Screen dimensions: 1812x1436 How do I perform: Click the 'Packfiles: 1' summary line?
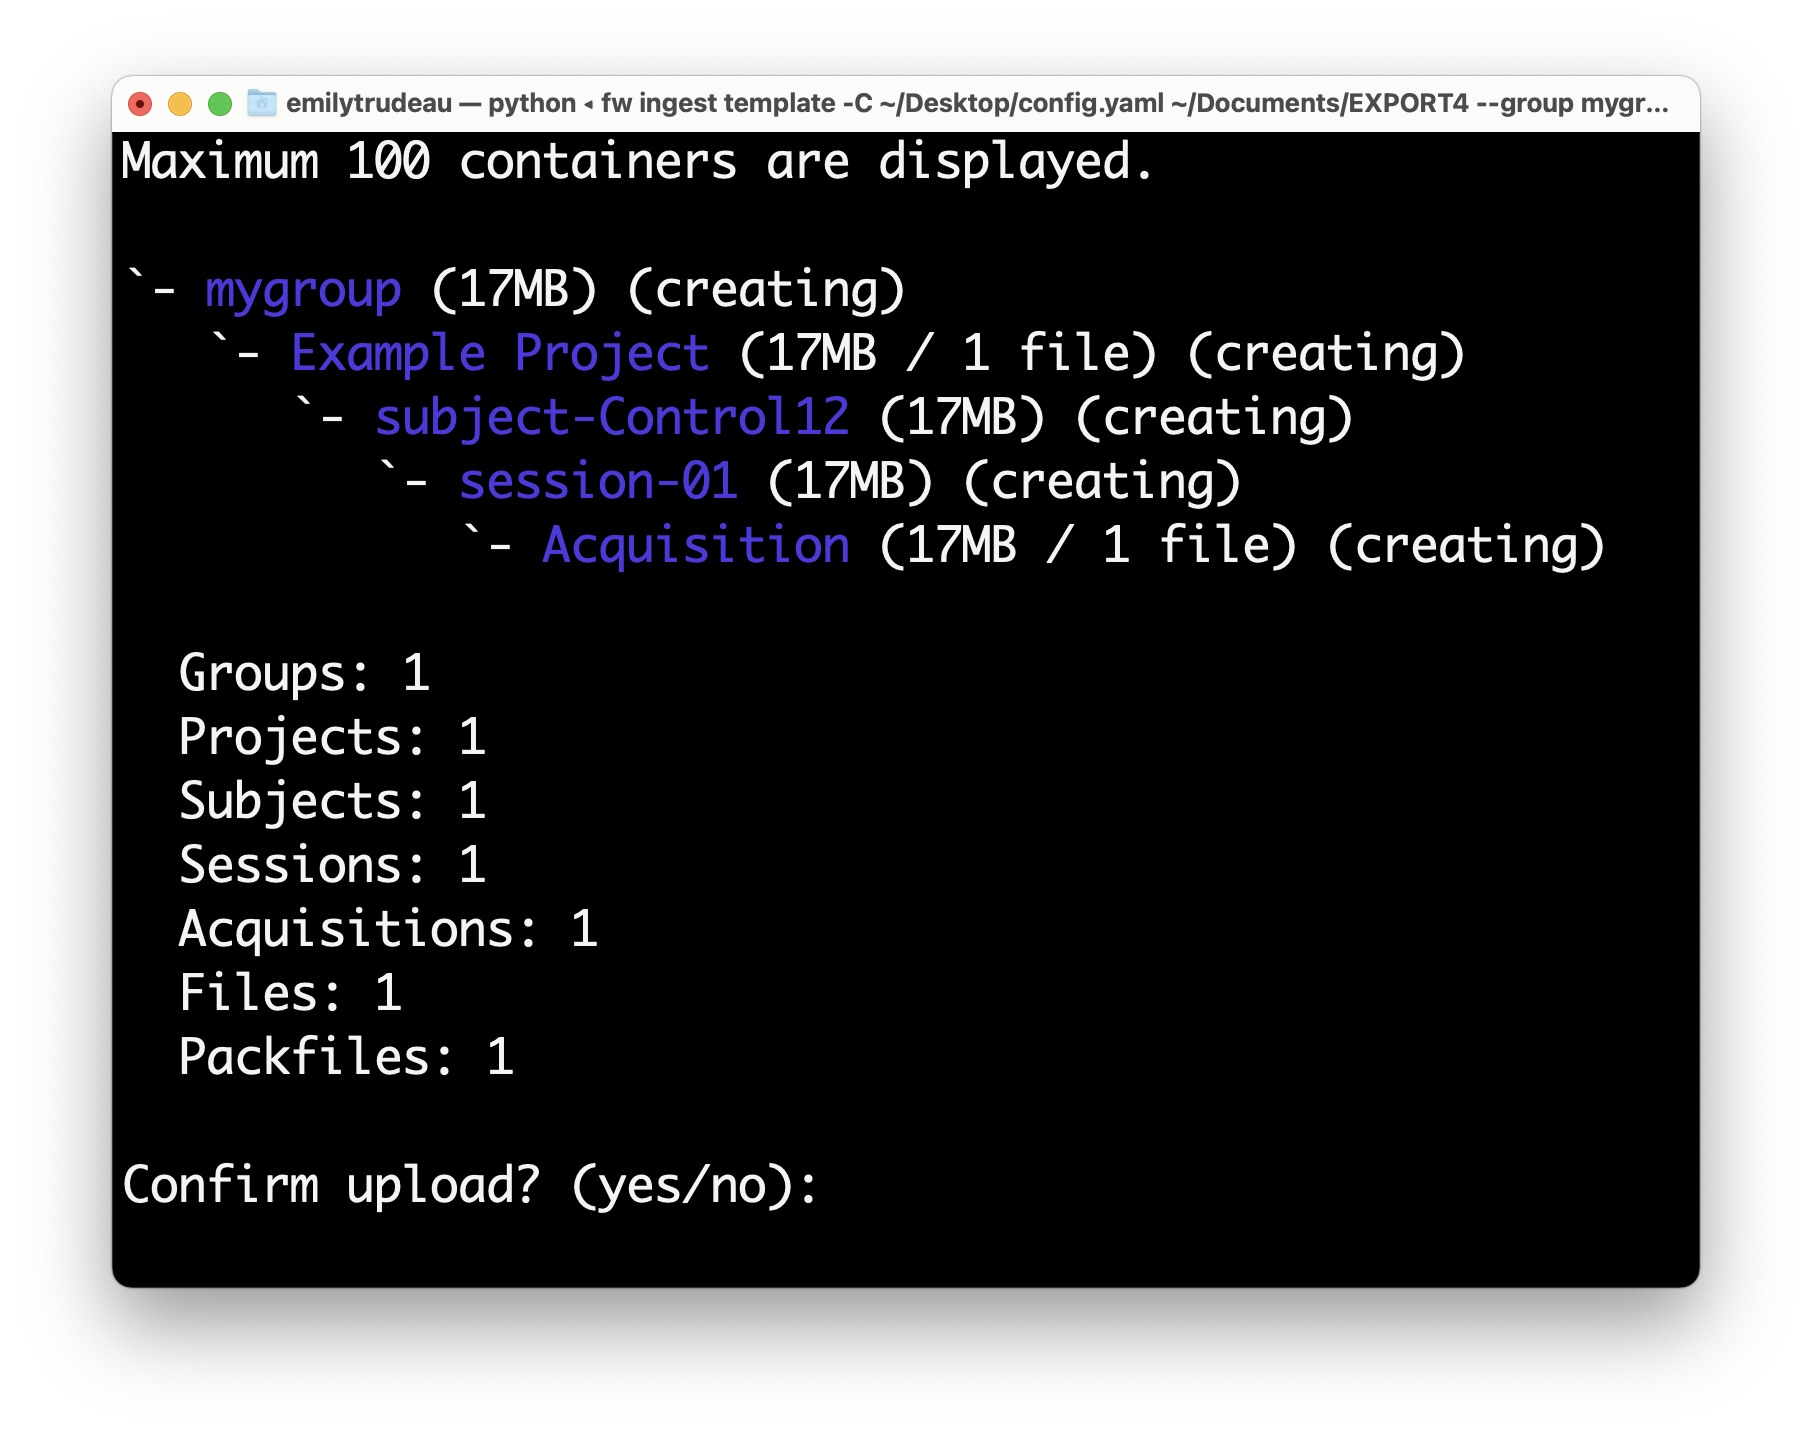(346, 1057)
